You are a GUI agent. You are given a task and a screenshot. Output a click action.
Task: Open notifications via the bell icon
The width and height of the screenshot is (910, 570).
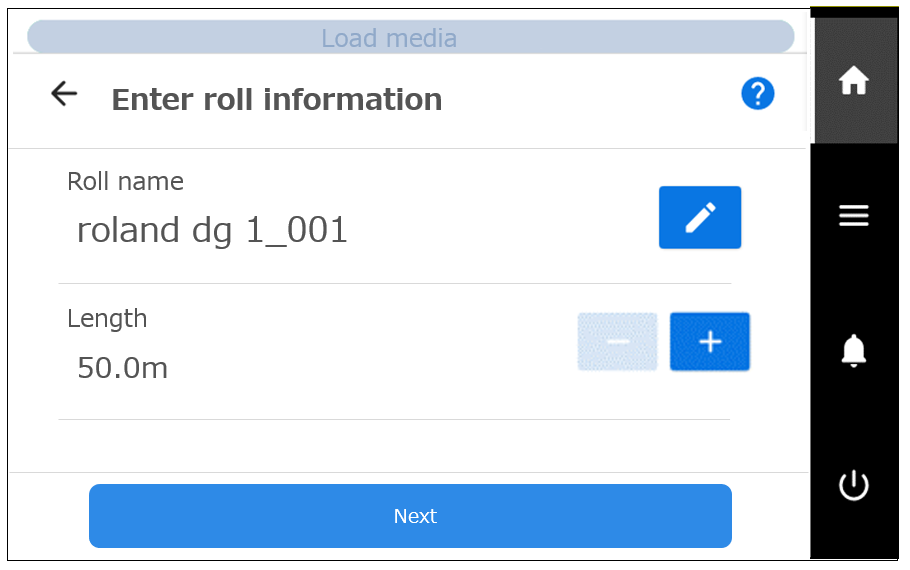click(853, 350)
